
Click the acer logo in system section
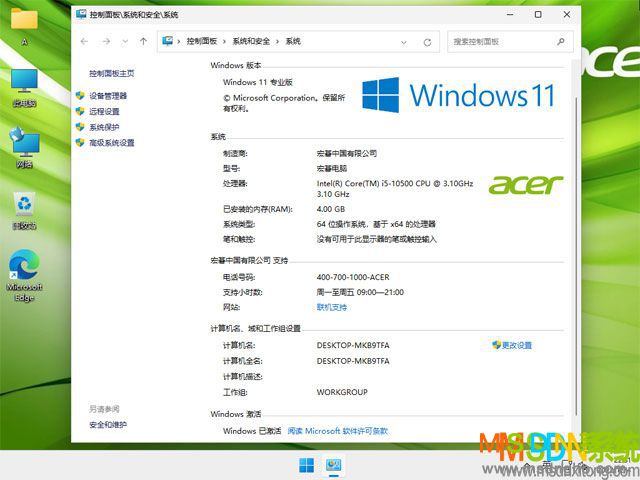point(526,185)
